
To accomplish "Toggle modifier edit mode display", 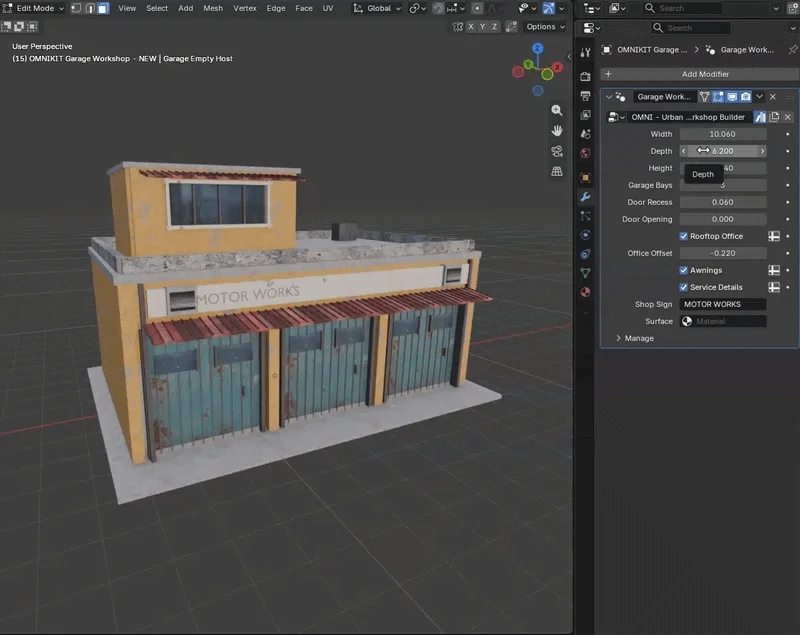I will (x=718, y=96).
